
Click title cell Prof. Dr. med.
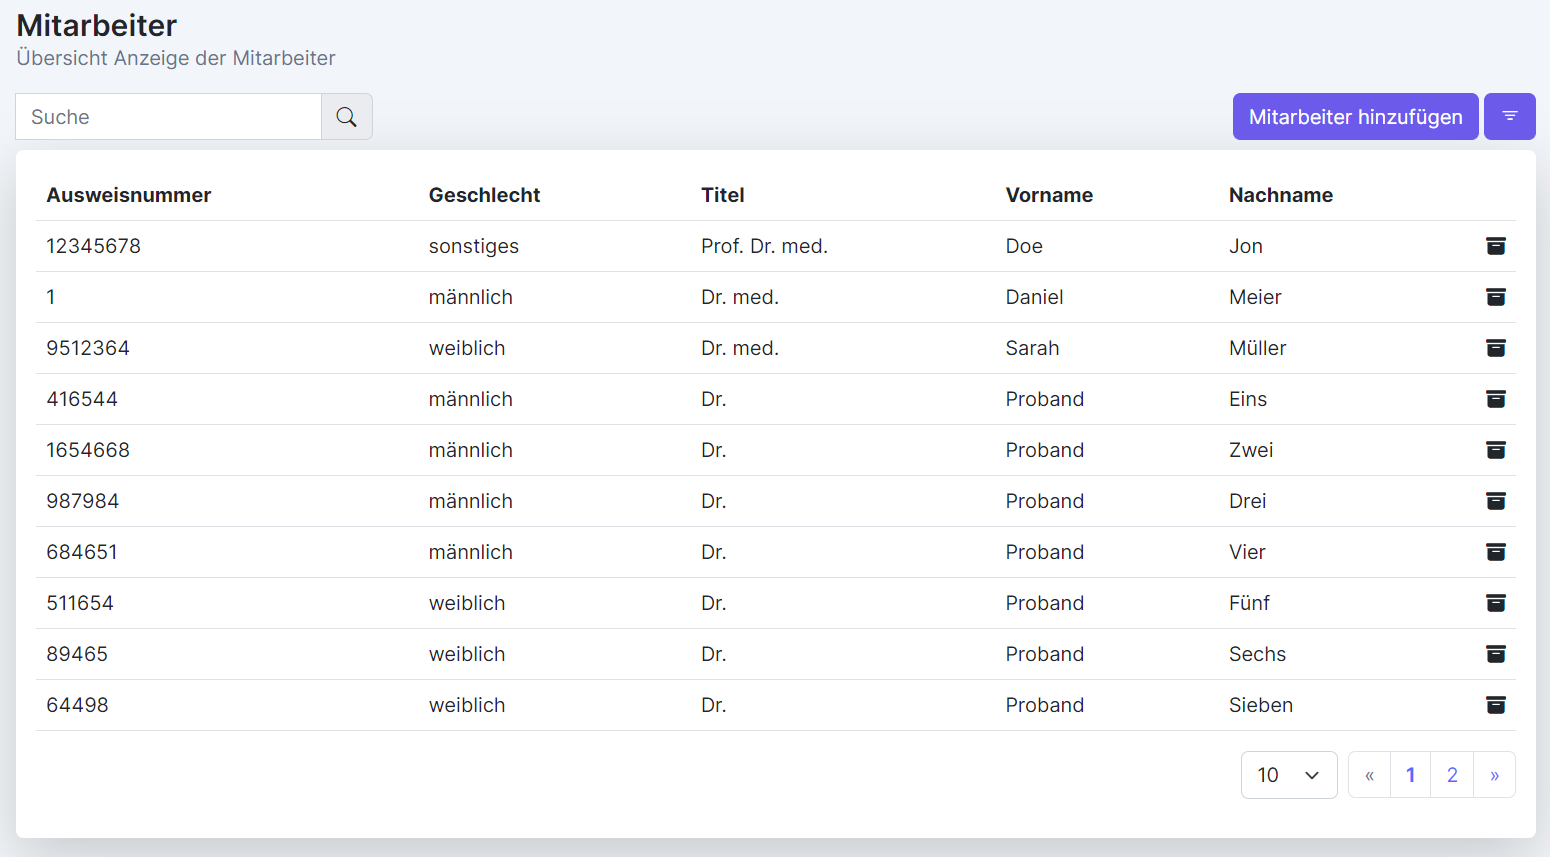coord(764,246)
